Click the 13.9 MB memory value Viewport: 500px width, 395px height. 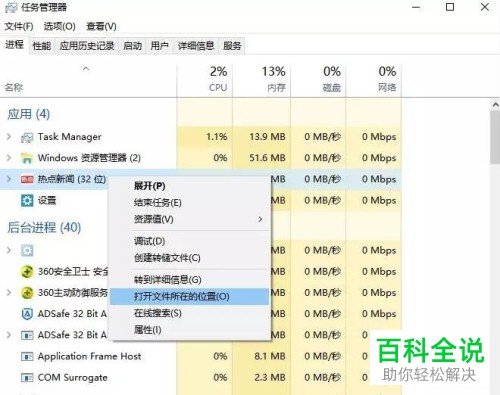point(267,137)
